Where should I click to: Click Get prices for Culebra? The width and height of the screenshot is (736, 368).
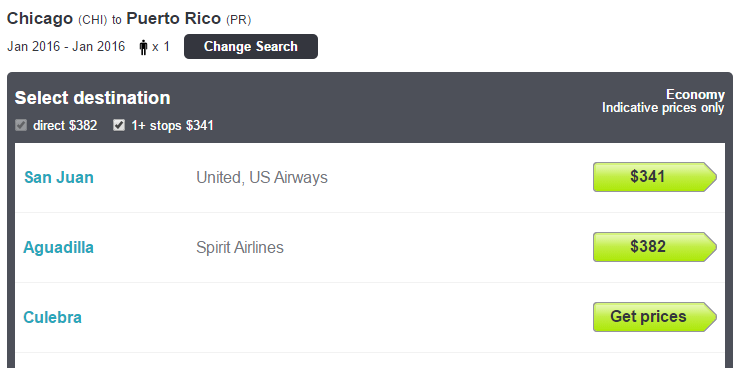coord(655,317)
